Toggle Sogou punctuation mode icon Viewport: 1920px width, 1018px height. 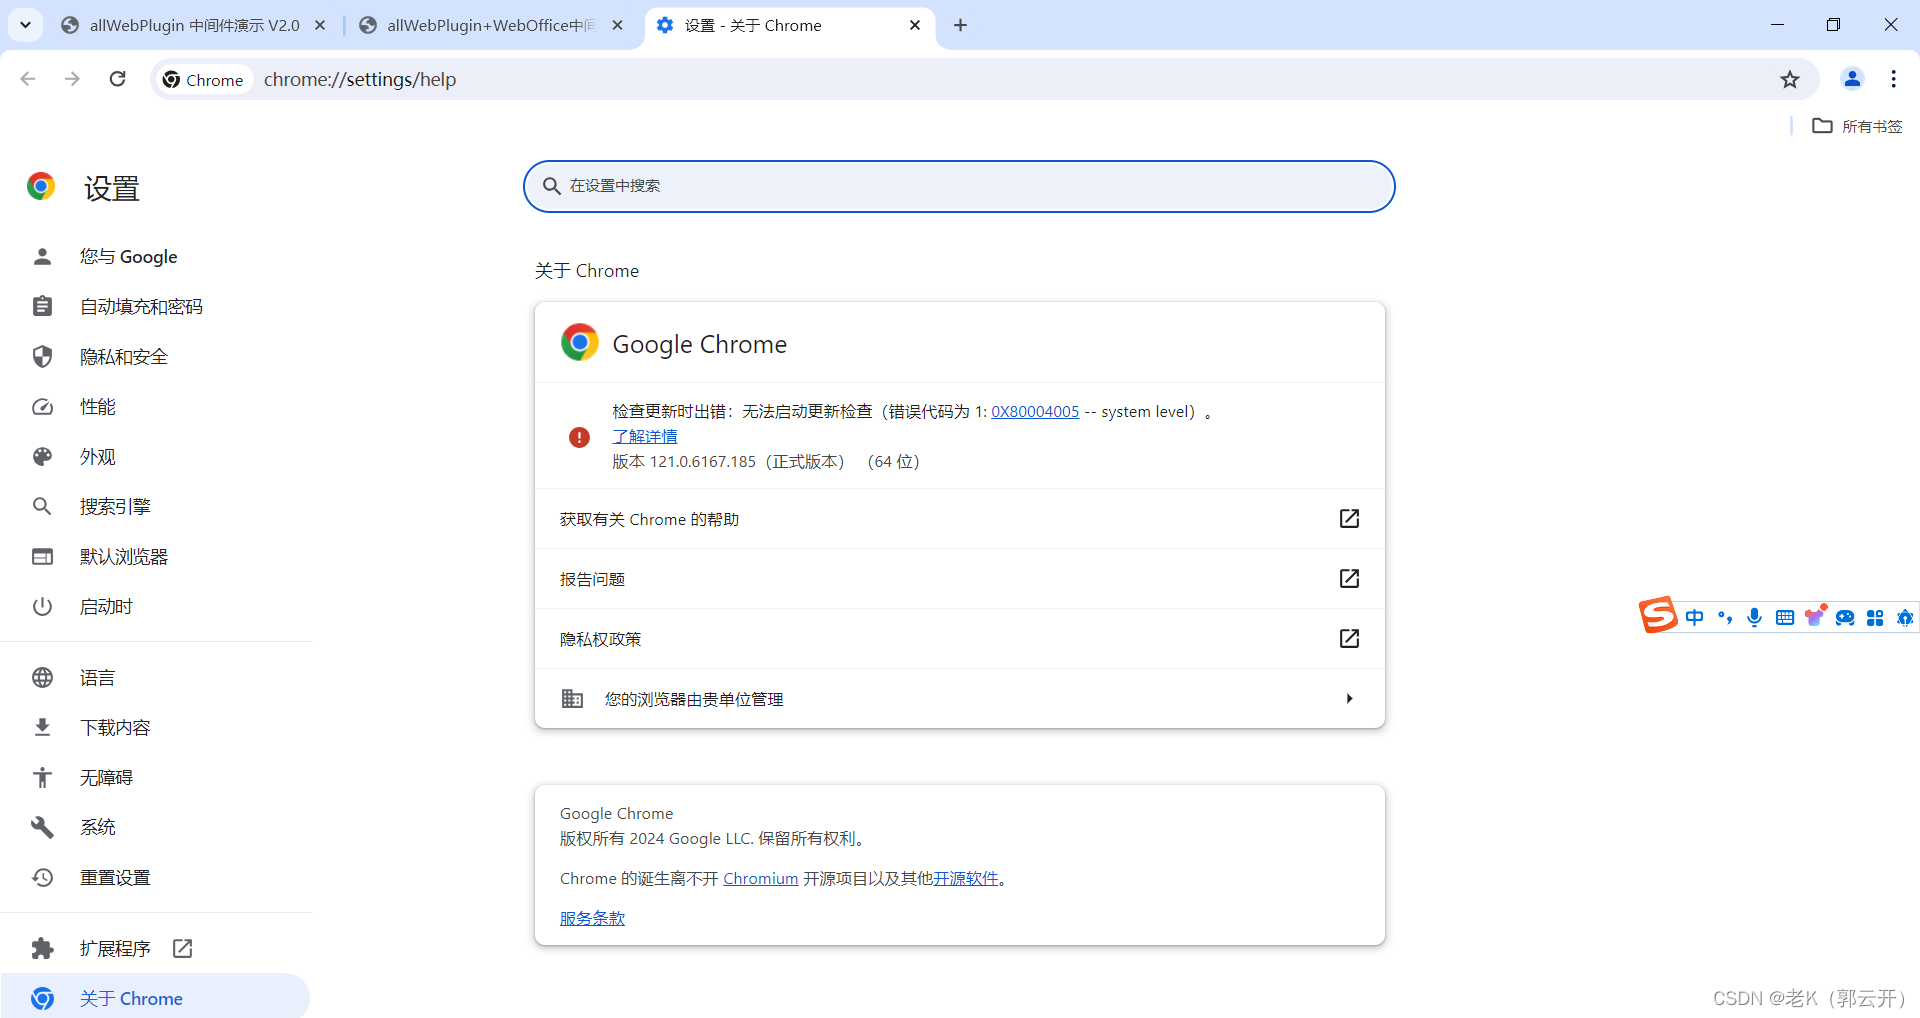(1725, 618)
